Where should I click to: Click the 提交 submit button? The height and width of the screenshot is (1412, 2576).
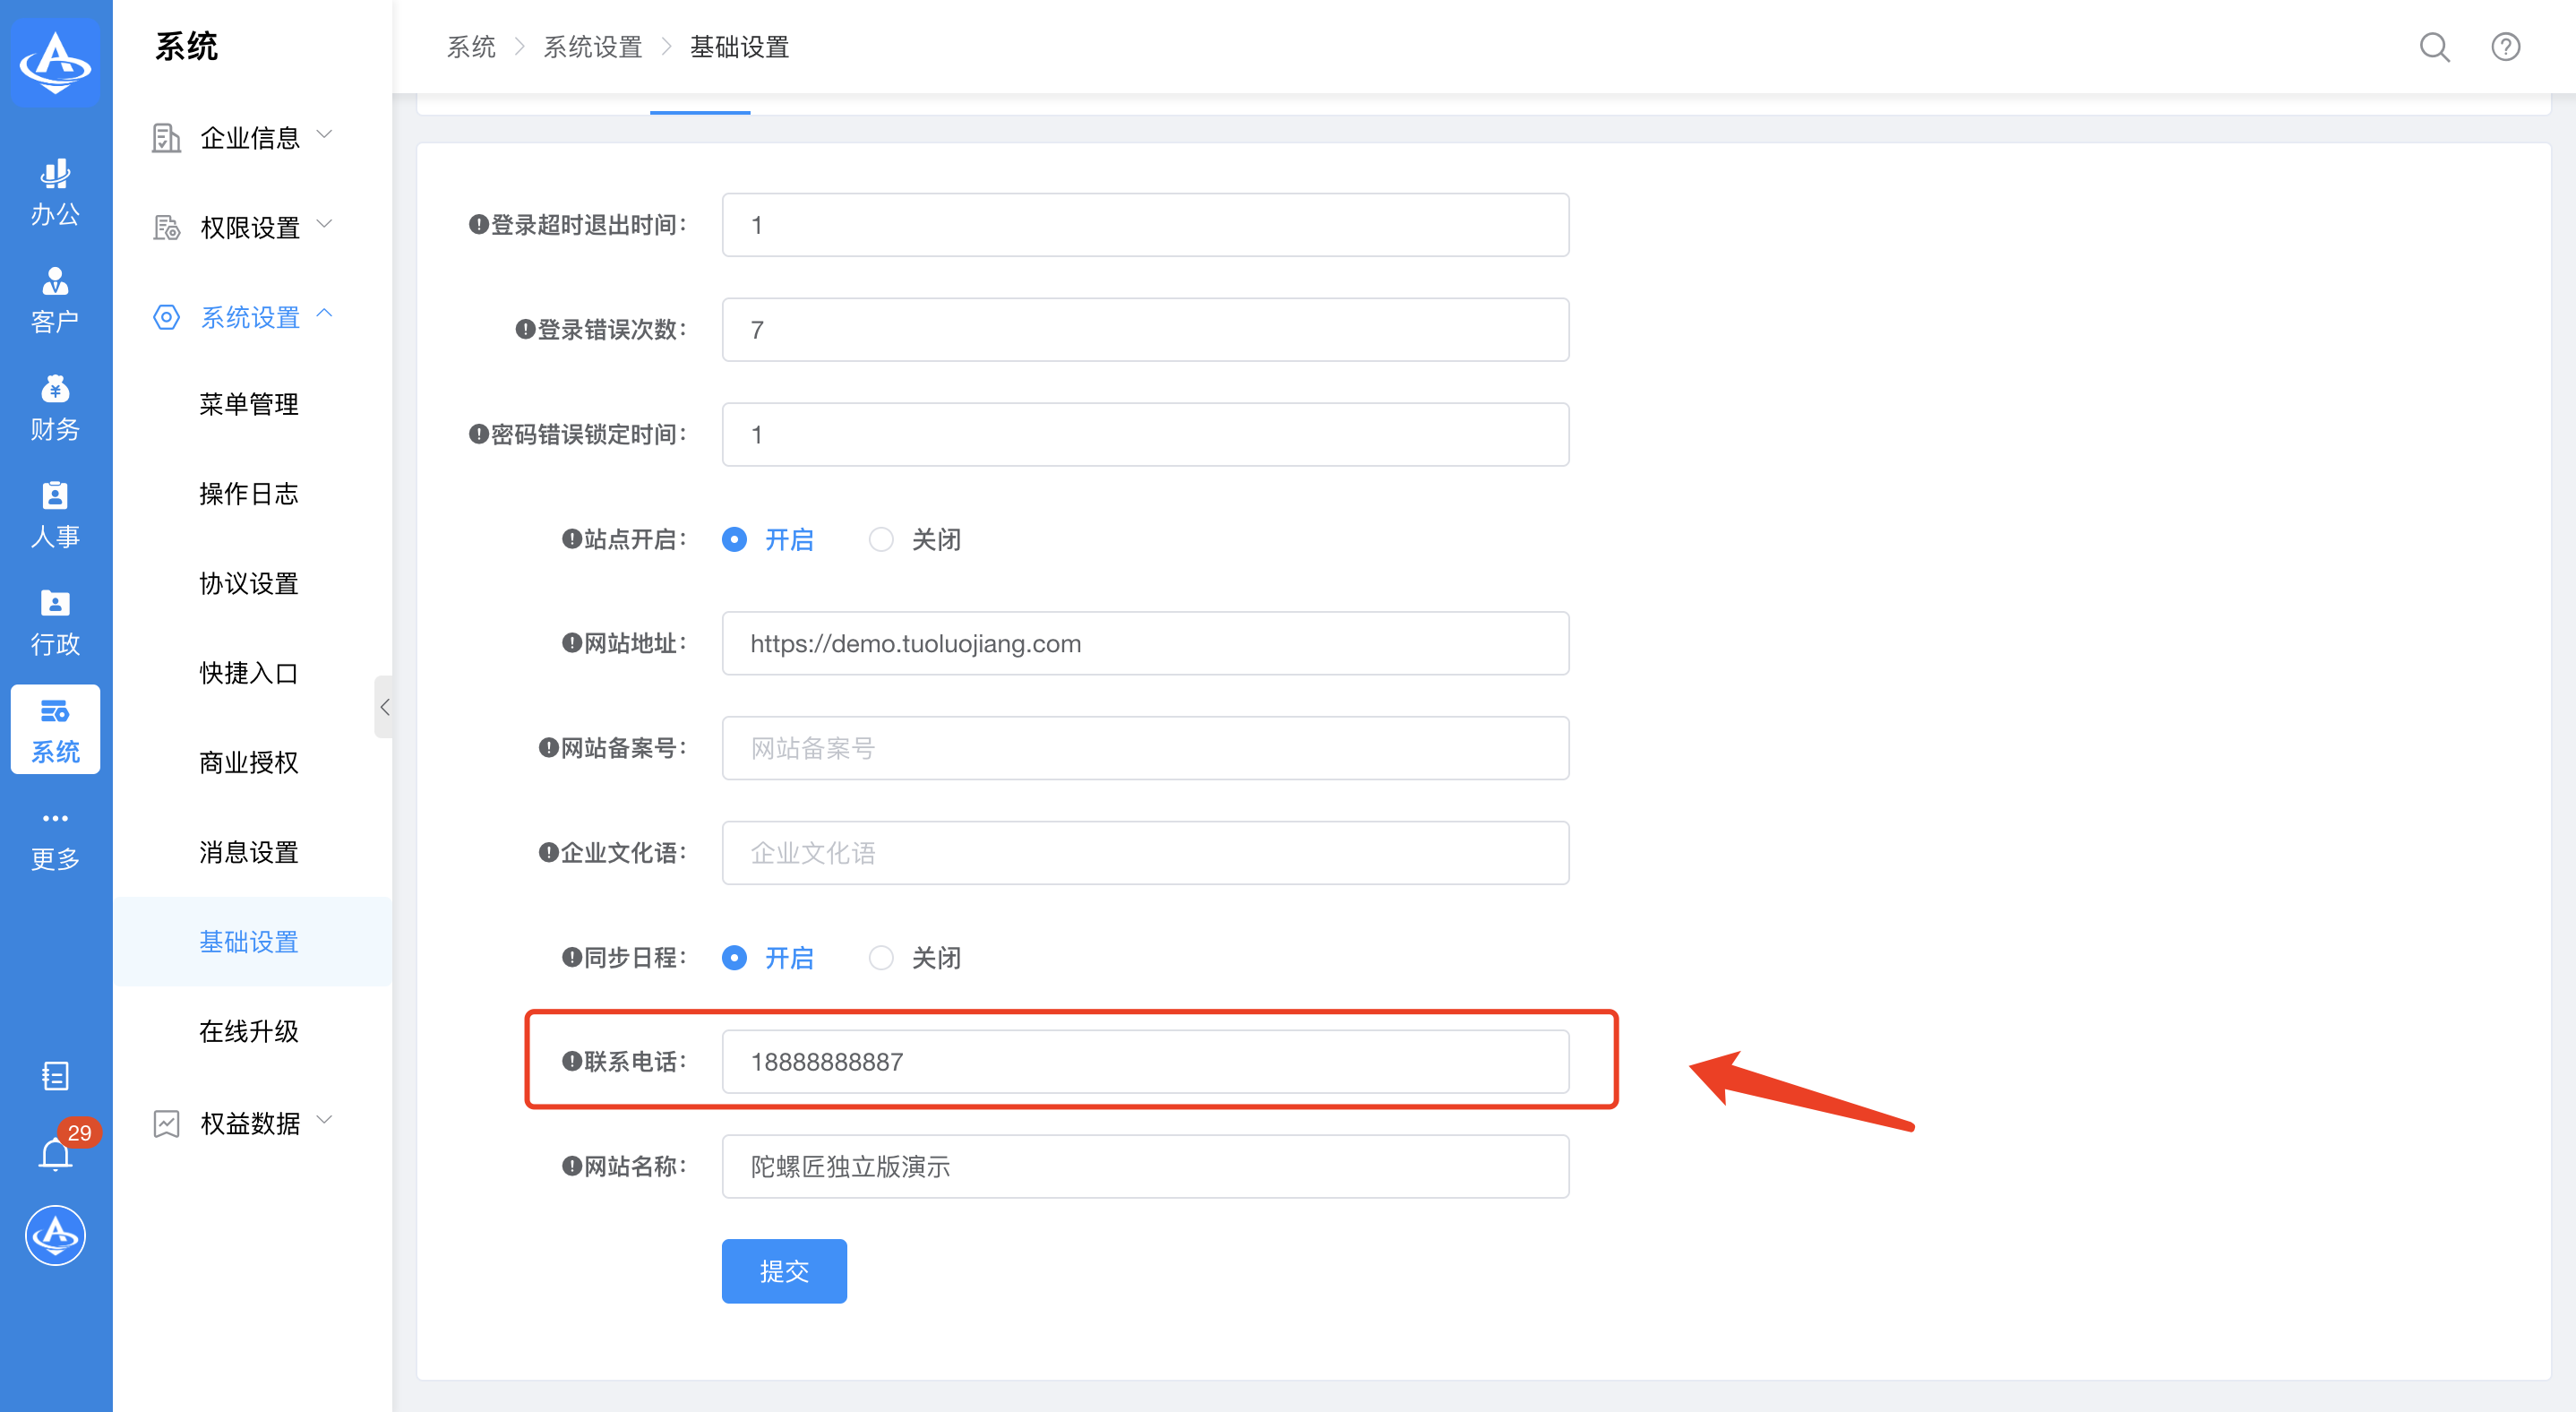tap(783, 1270)
